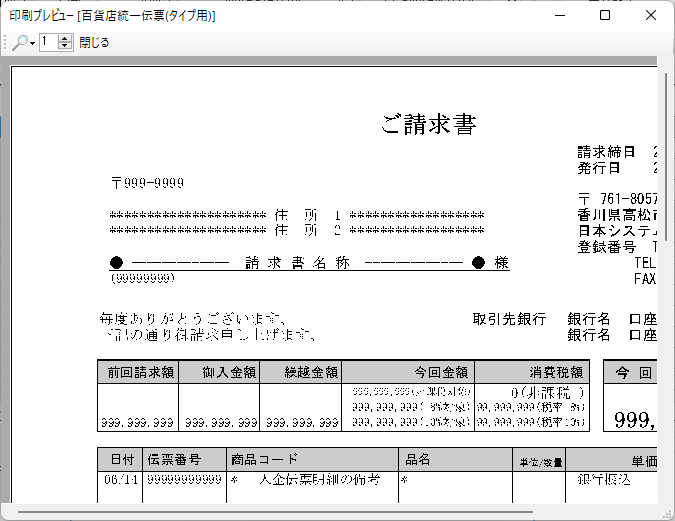Click the 〒999-9999 postal code text
This screenshot has height=521, width=675.
(x=148, y=183)
